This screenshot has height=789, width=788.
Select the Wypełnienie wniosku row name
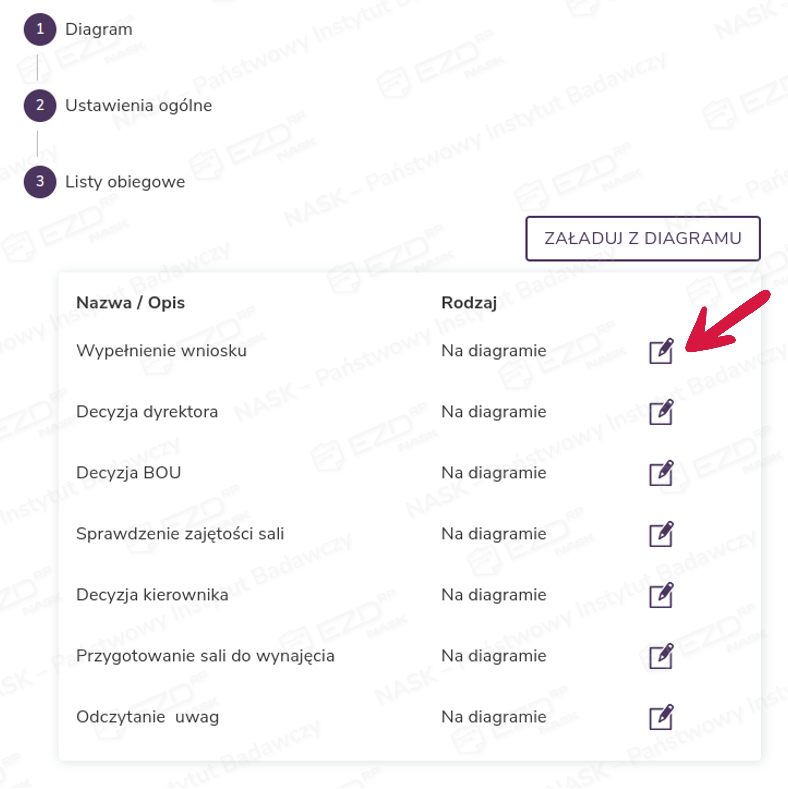point(161,351)
